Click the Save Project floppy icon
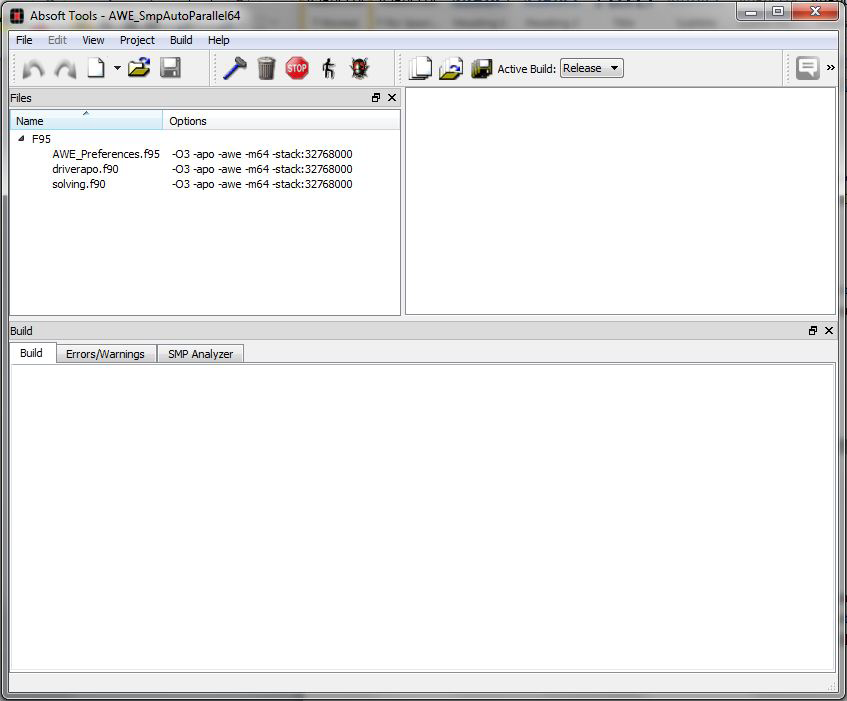The image size is (847, 701). click(481, 69)
